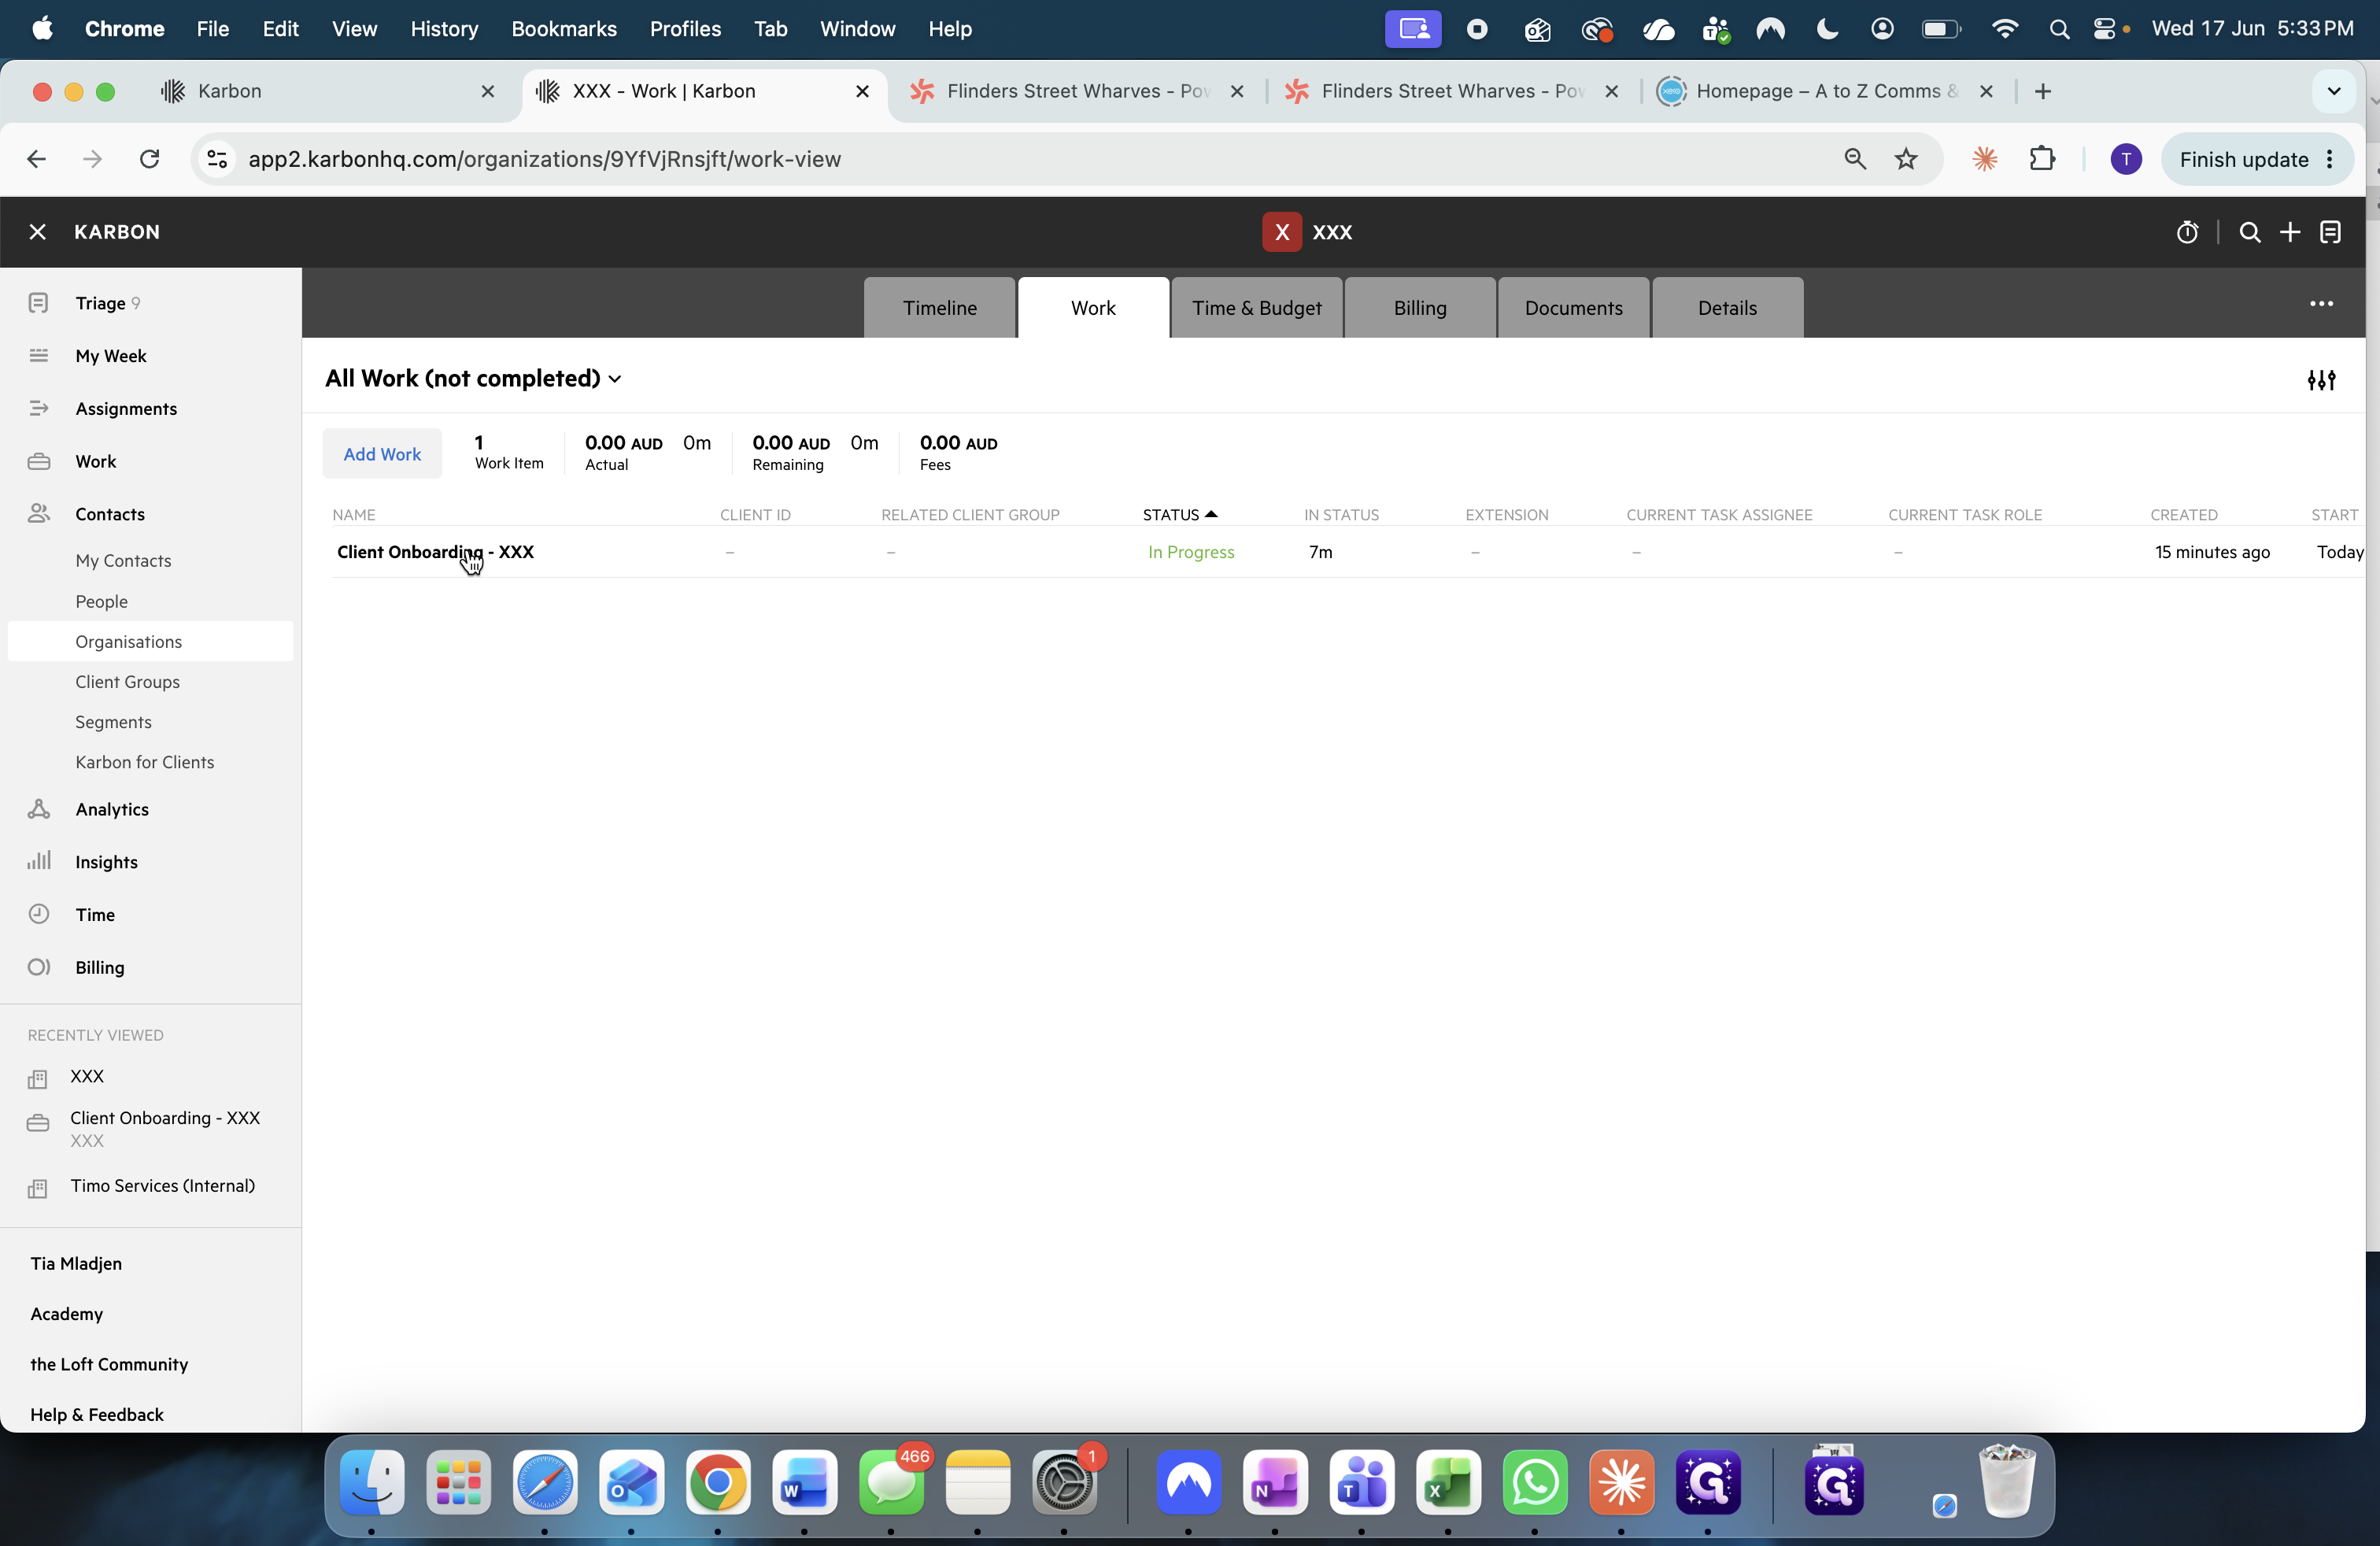The image size is (2380, 1546).
Task: Open the three-dot more options menu
Action: pos(2321,304)
